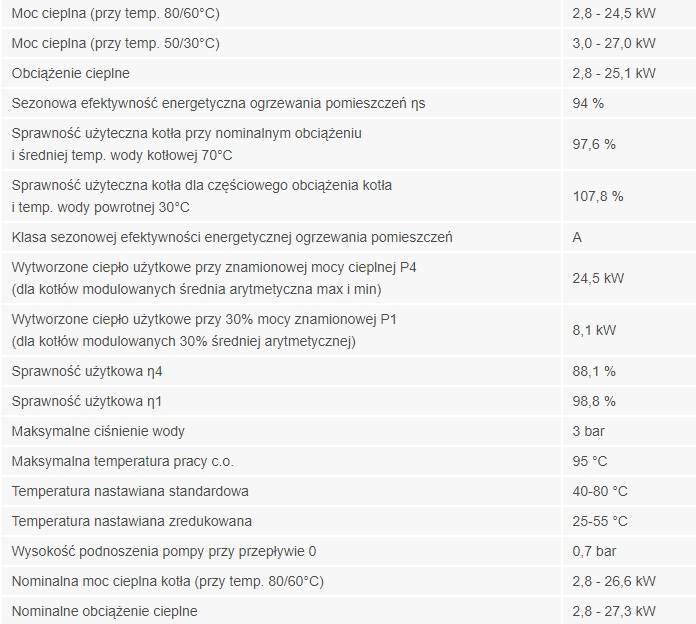Select 'Nominalna moc cieplna kotła' row label
Image resolution: width=696 pixels, height=624 pixels.
point(167,581)
